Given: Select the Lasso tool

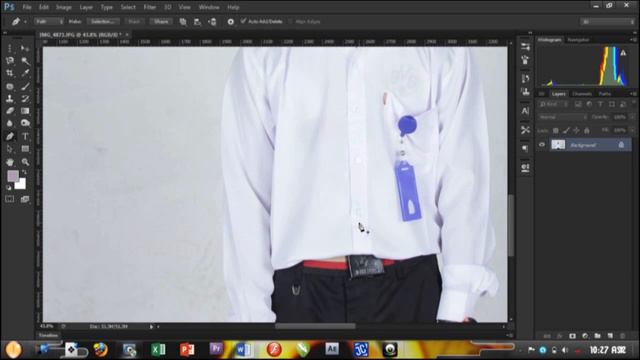Looking at the screenshot, I should point(10,61).
